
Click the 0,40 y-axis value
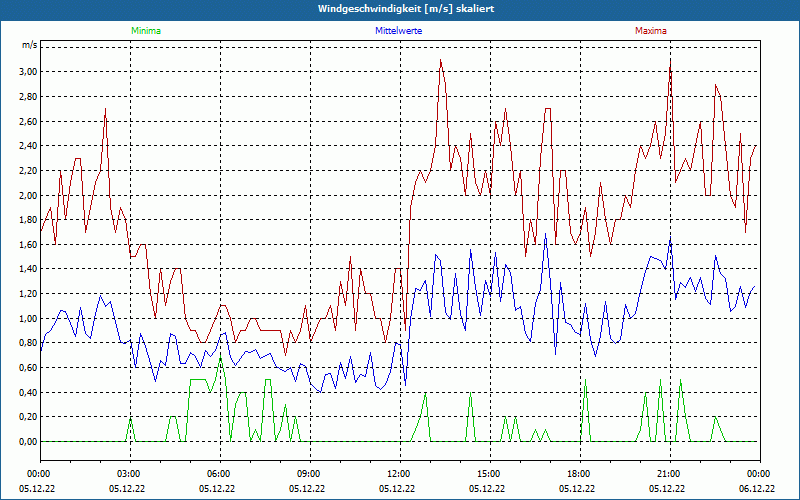pyautogui.click(x=29, y=392)
